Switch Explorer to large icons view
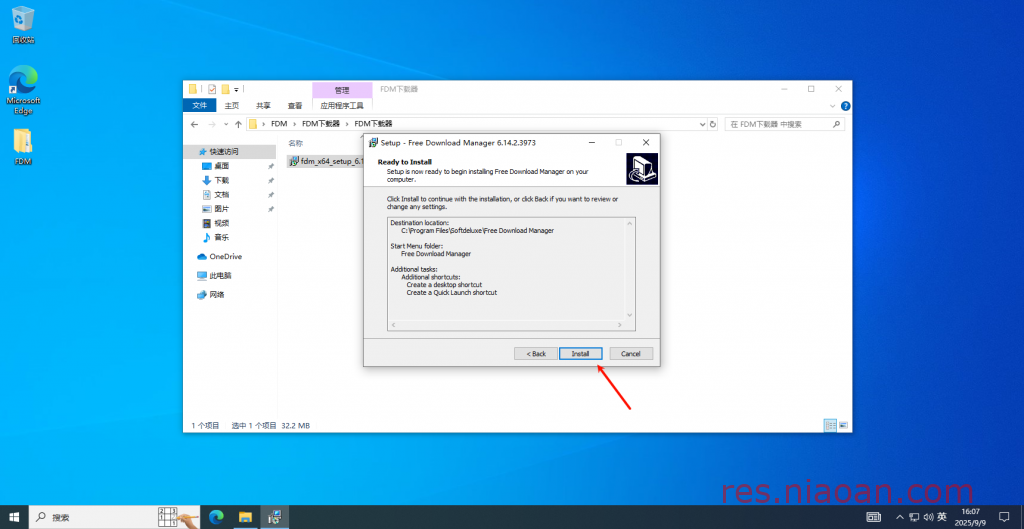 click(843, 425)
